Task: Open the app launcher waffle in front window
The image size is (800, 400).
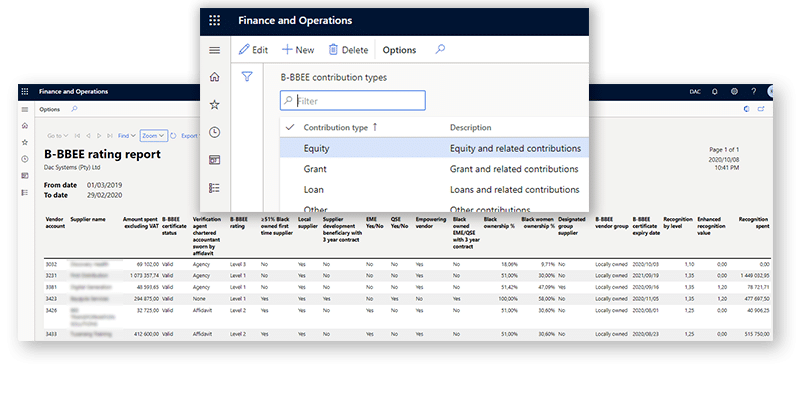Action: pyautogui.click(x=214, y=20)
